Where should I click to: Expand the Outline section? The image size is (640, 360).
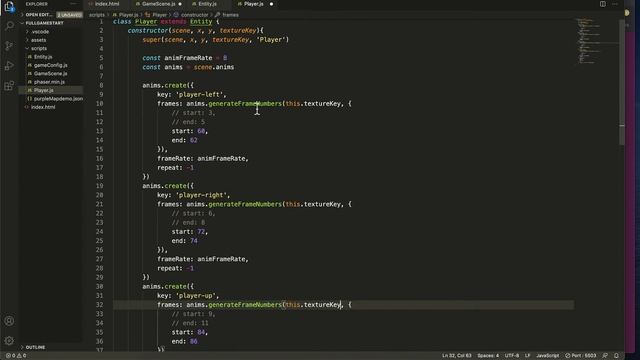[x=36, y=347]
